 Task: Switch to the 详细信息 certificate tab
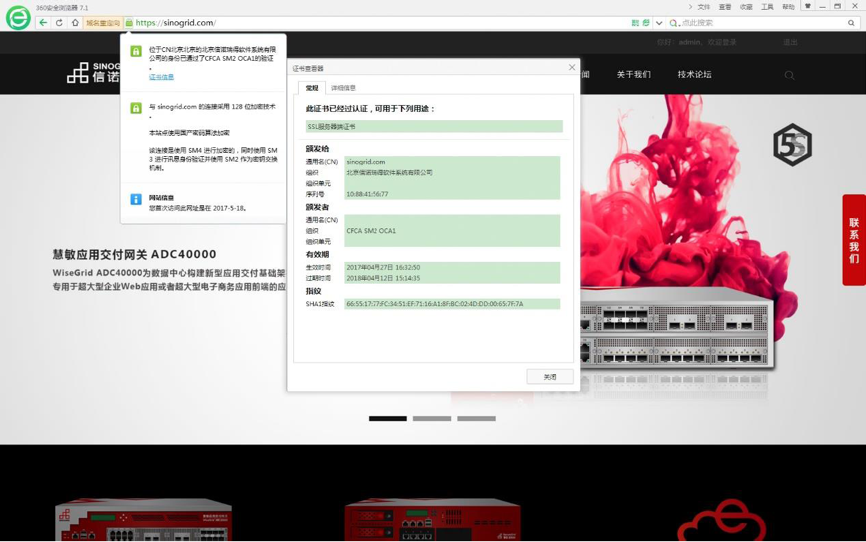tap(343, 88)
